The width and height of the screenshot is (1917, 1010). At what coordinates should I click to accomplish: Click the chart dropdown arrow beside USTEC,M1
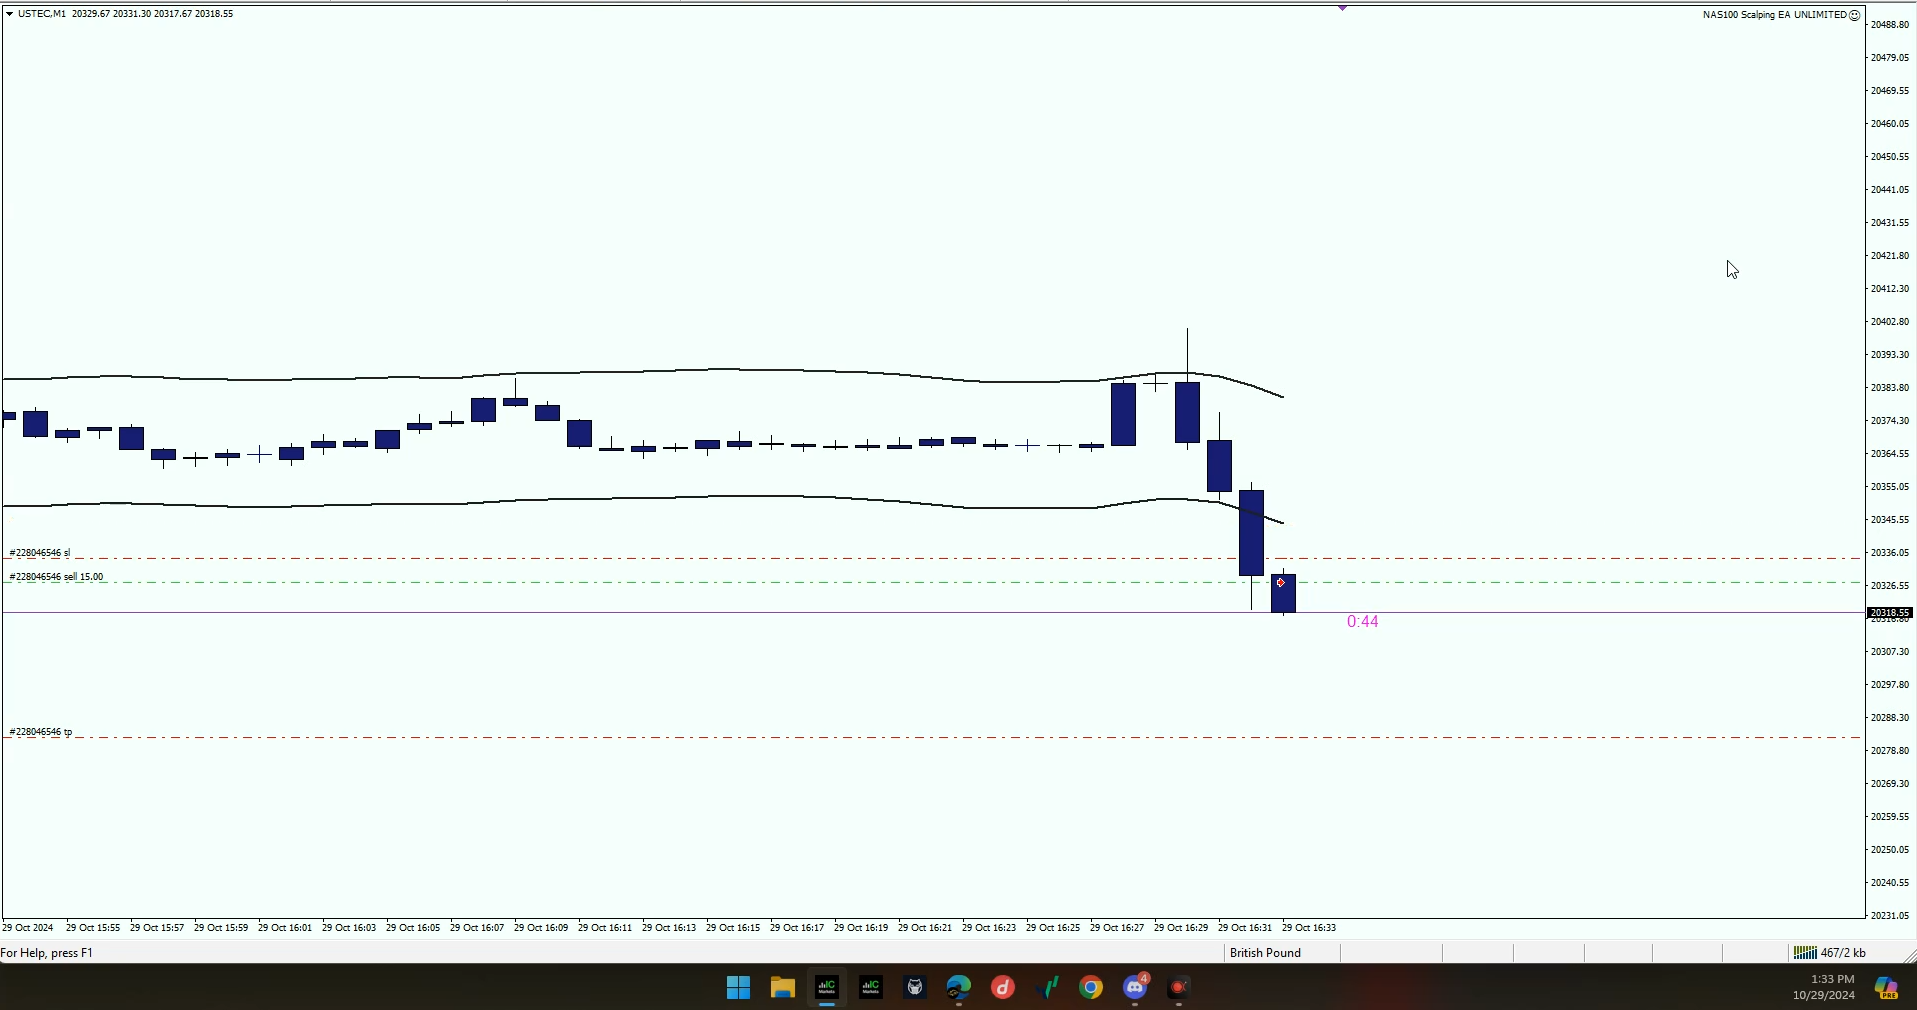tap(9, 14)
